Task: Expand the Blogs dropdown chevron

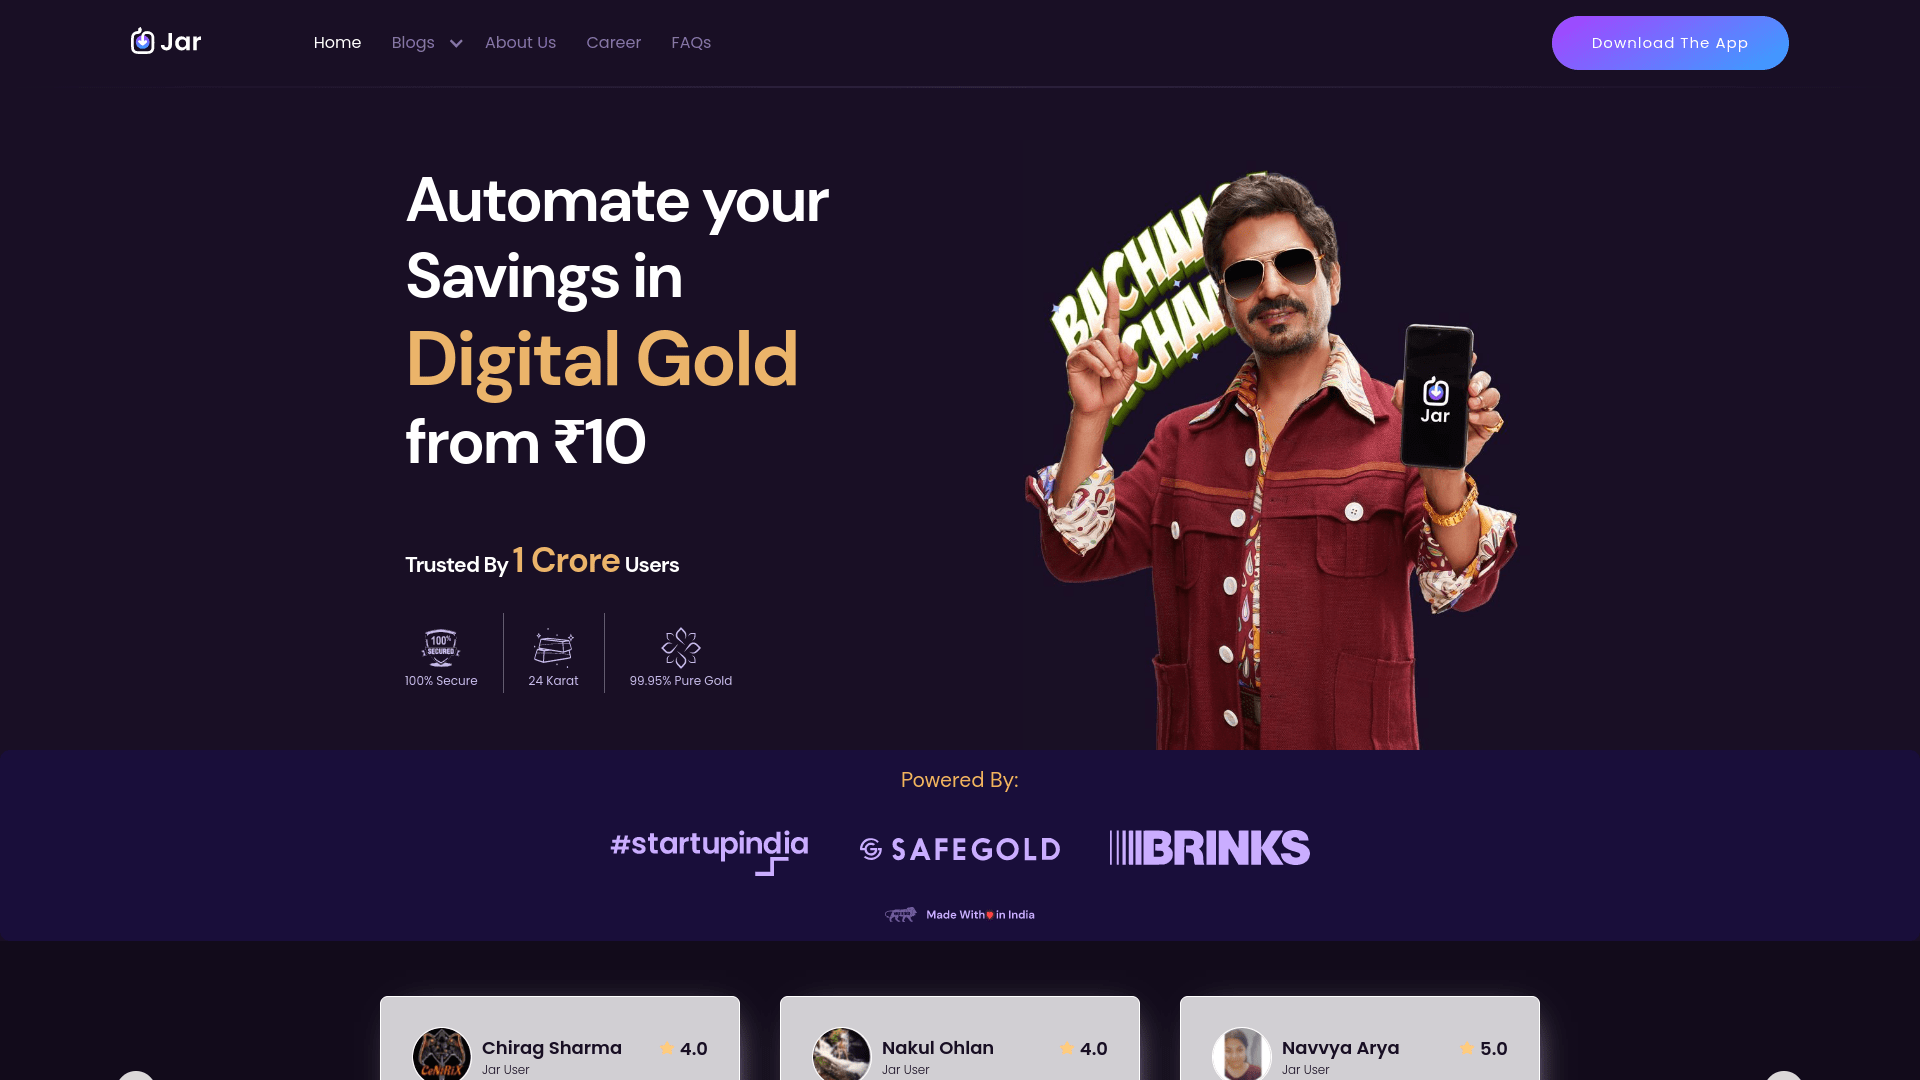Action: coord(456,43)
